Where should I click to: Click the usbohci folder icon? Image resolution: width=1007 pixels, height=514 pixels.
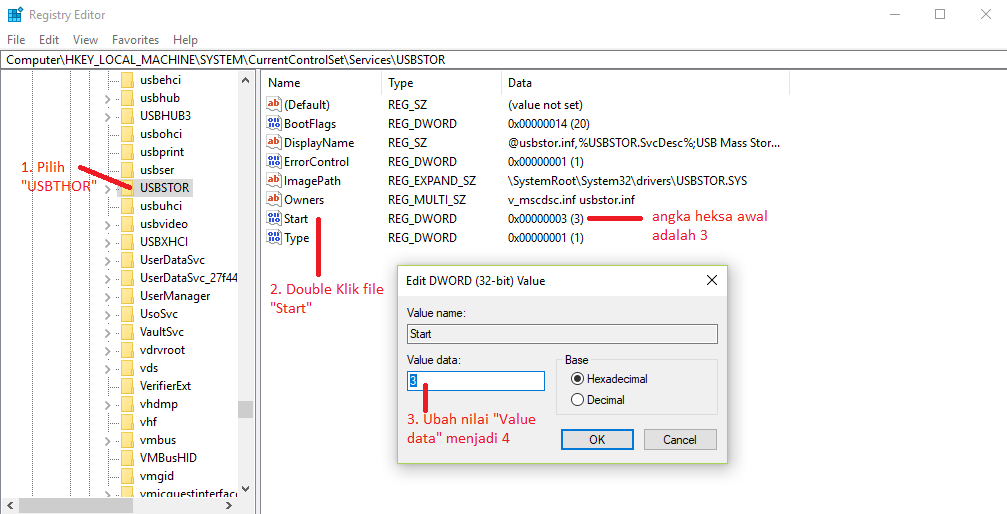click(127, 134)
